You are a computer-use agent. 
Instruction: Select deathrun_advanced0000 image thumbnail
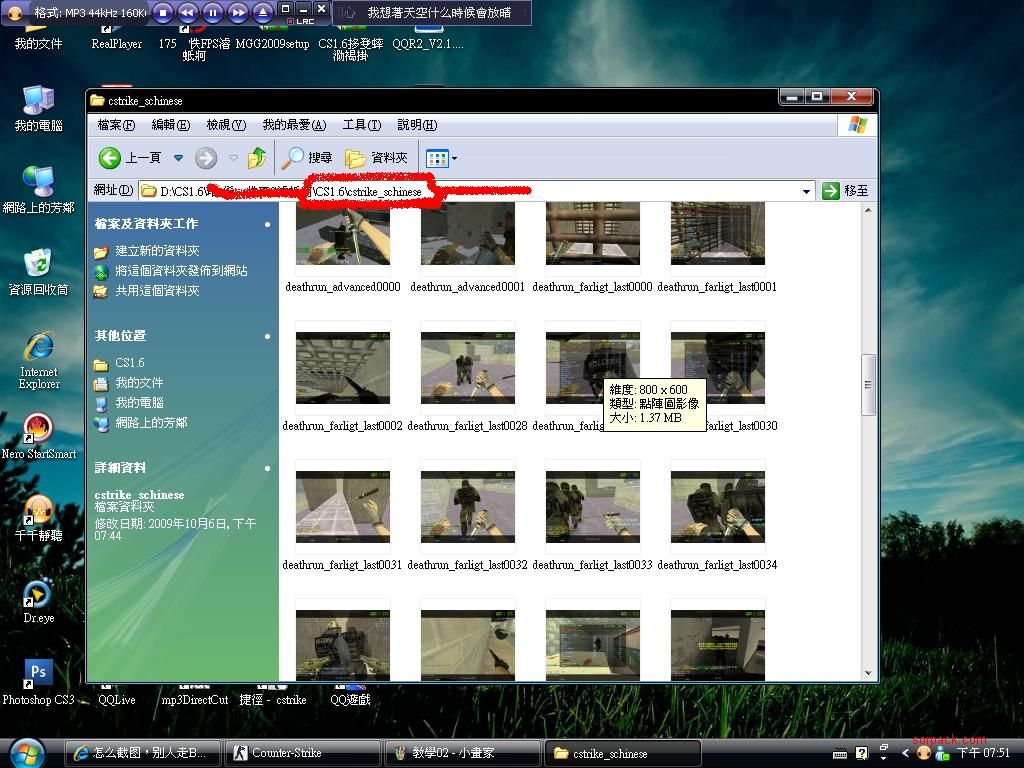click(343, 240)
